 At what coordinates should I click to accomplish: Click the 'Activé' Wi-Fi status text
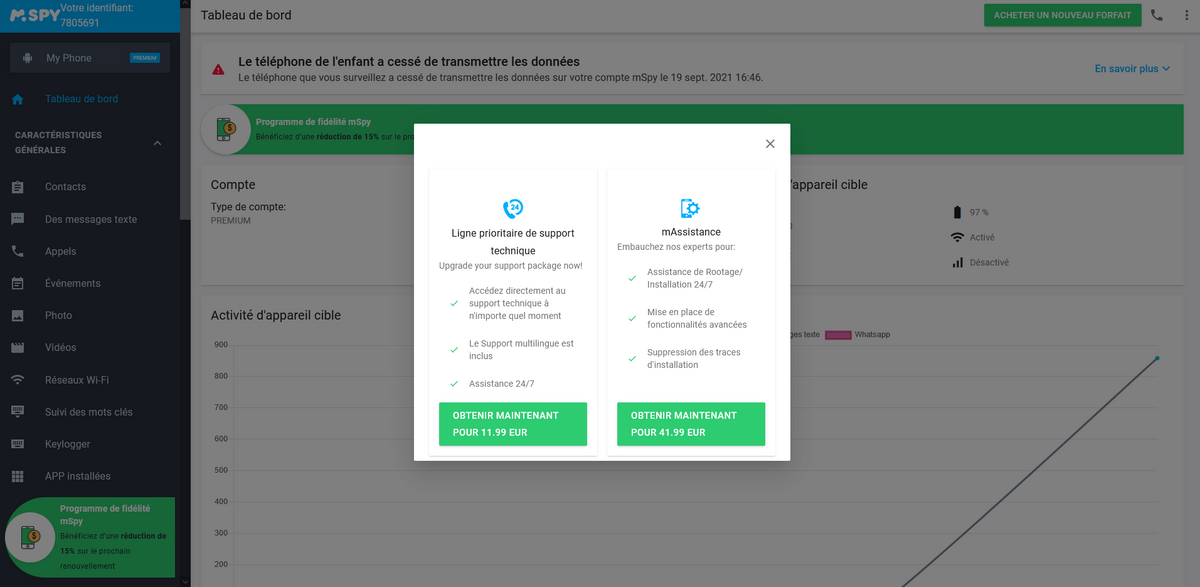(x=982, y=237)
